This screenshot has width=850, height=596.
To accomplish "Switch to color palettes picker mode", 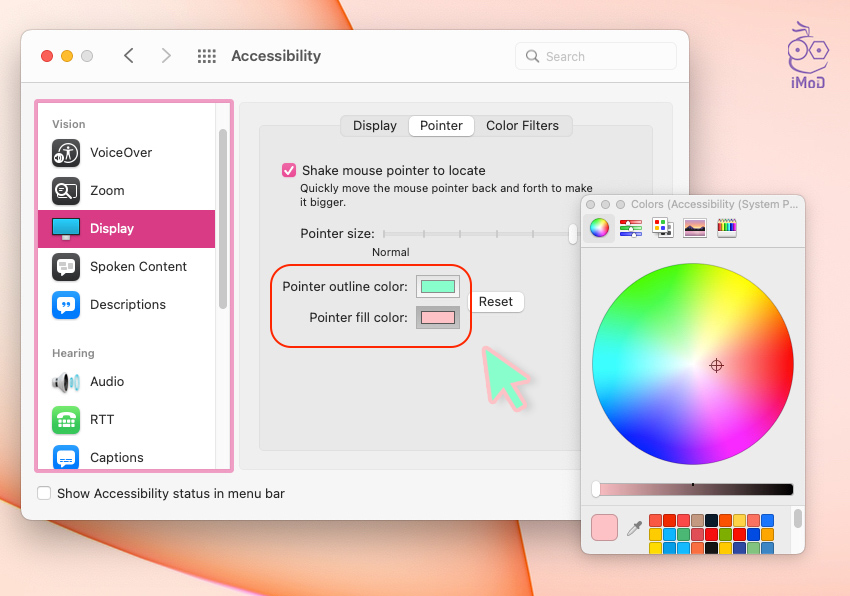I will pos(663,228).
